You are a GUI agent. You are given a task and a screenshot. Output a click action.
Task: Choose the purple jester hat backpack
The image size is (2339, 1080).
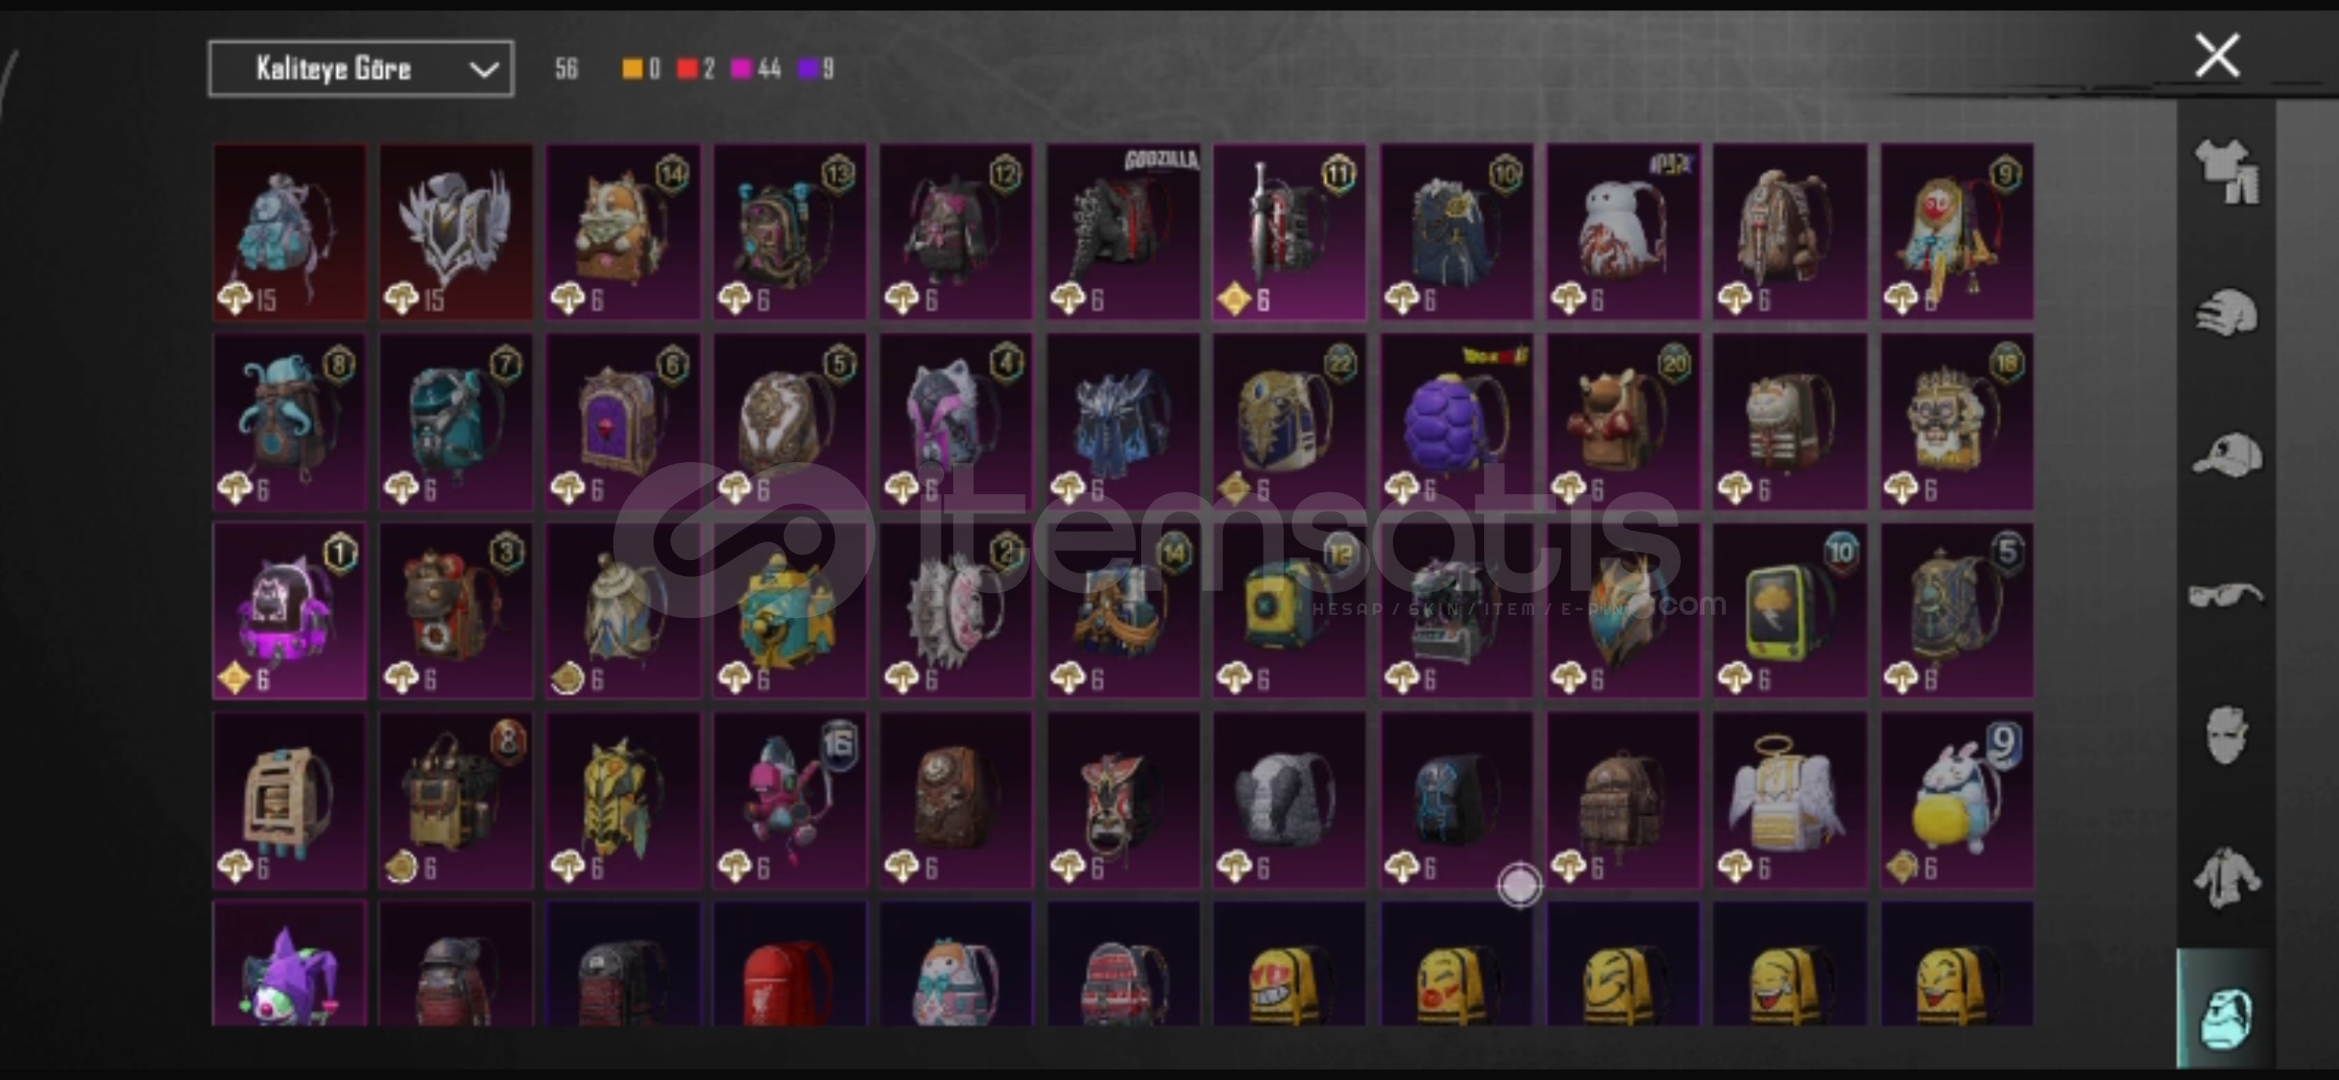tap(290, 964)
